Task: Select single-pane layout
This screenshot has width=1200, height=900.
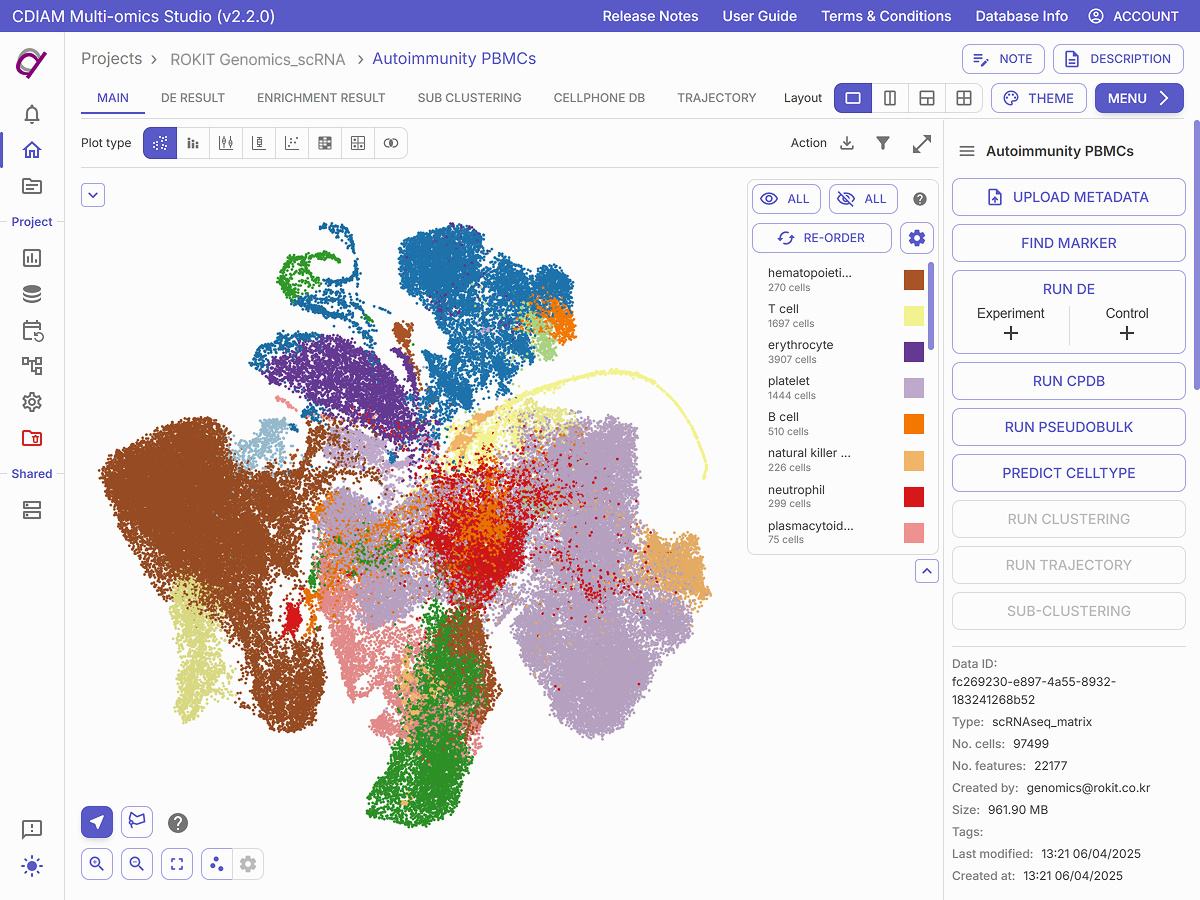Action: click(x=853, y=98)
